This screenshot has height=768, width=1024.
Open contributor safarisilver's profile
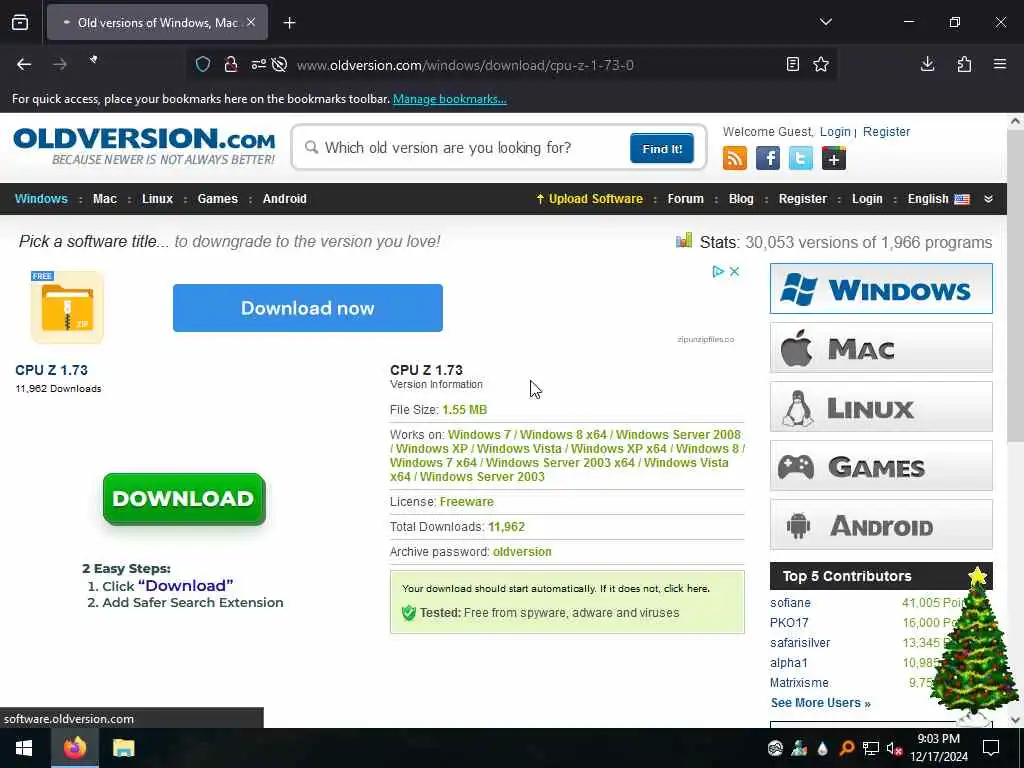click(x=800, y=643)
